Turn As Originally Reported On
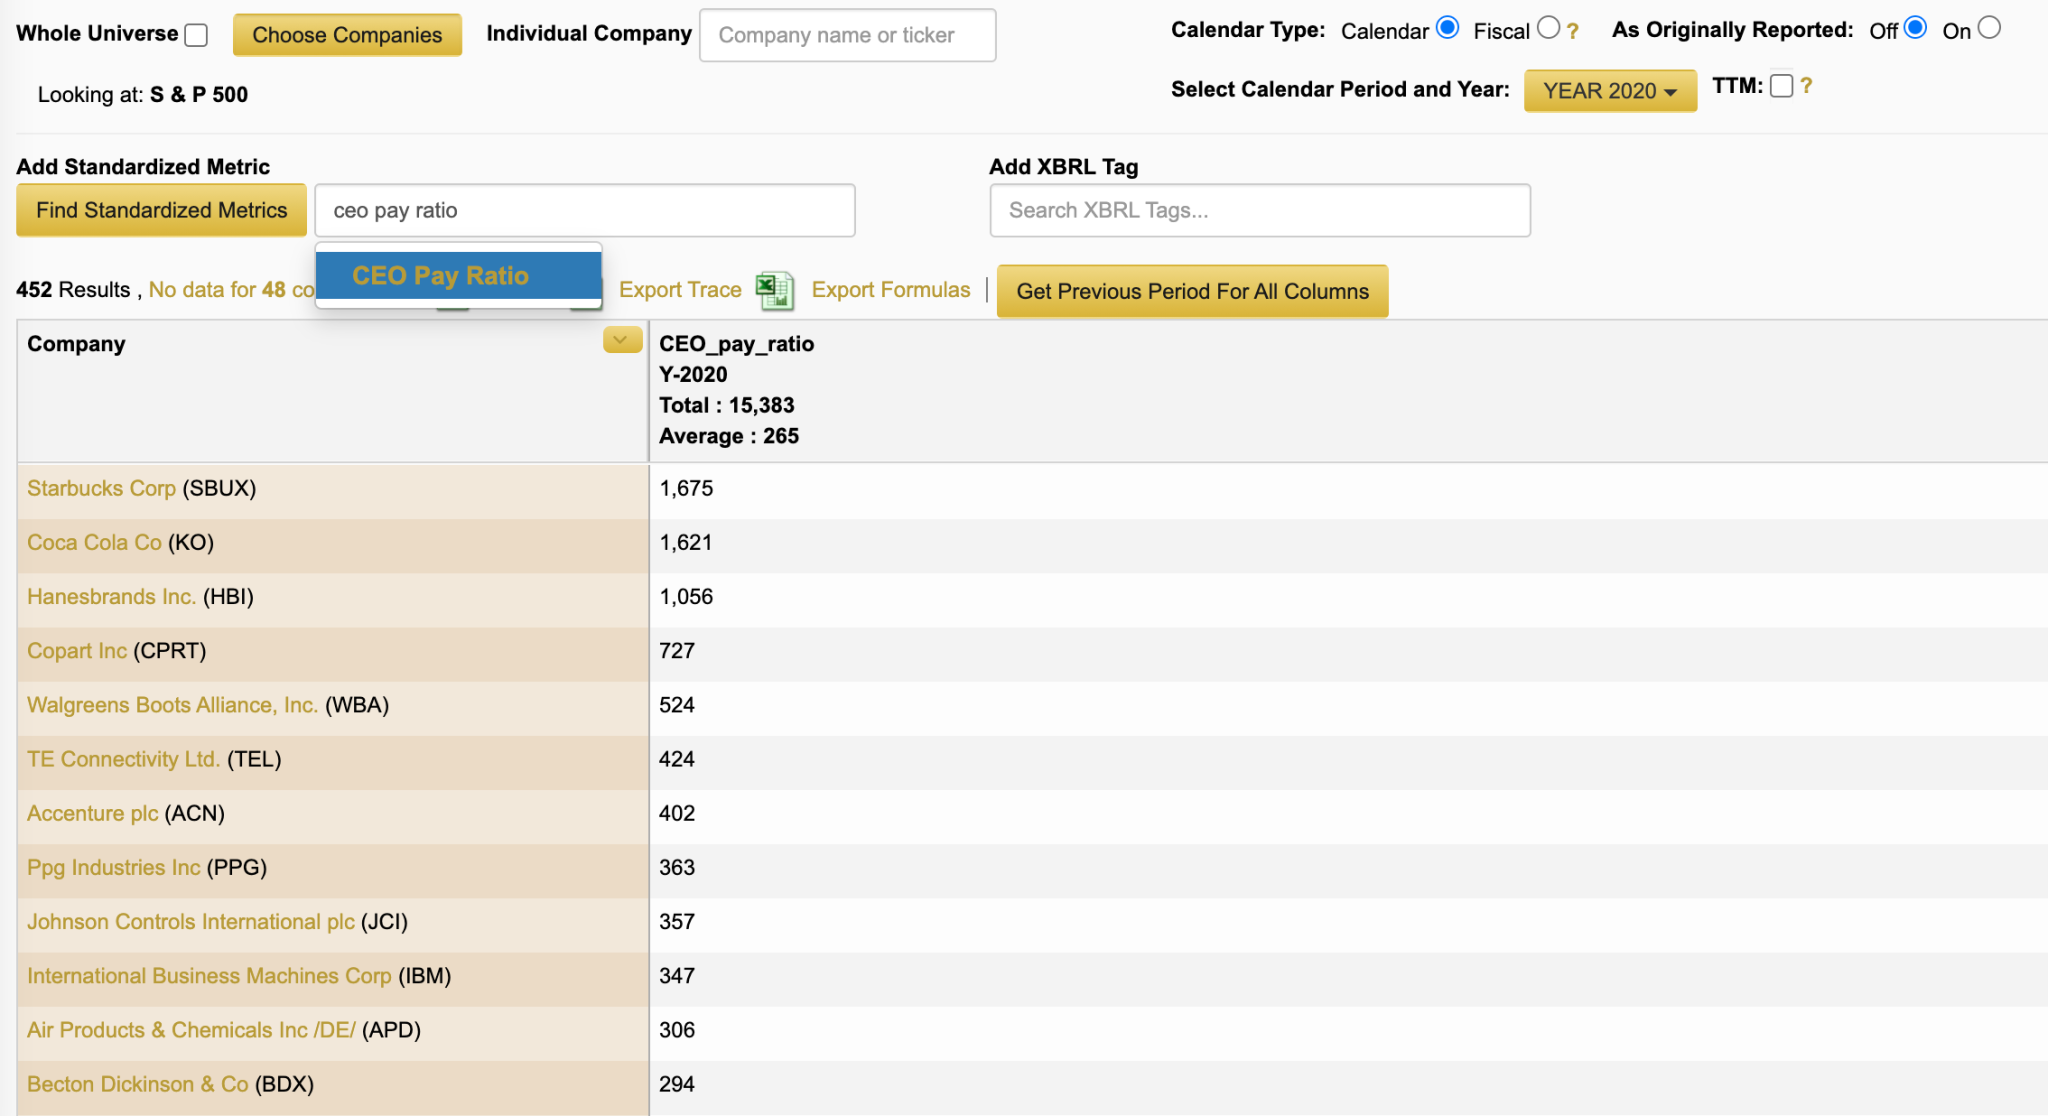 1989,28
